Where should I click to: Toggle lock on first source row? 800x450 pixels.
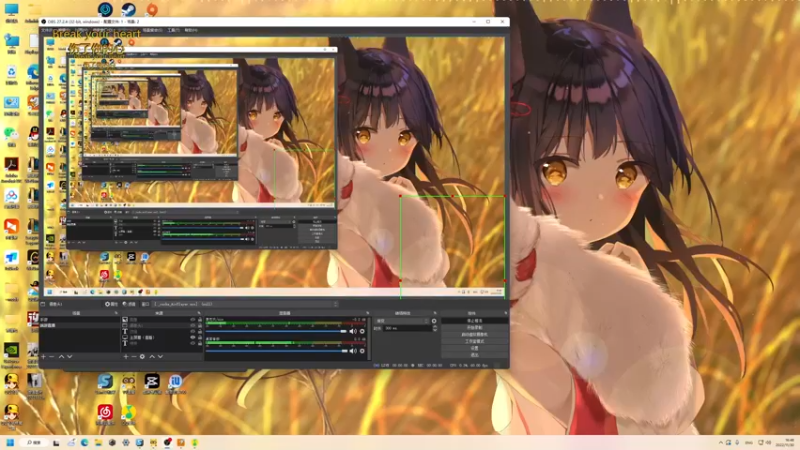pyautogui.click(x=200, y=319)
